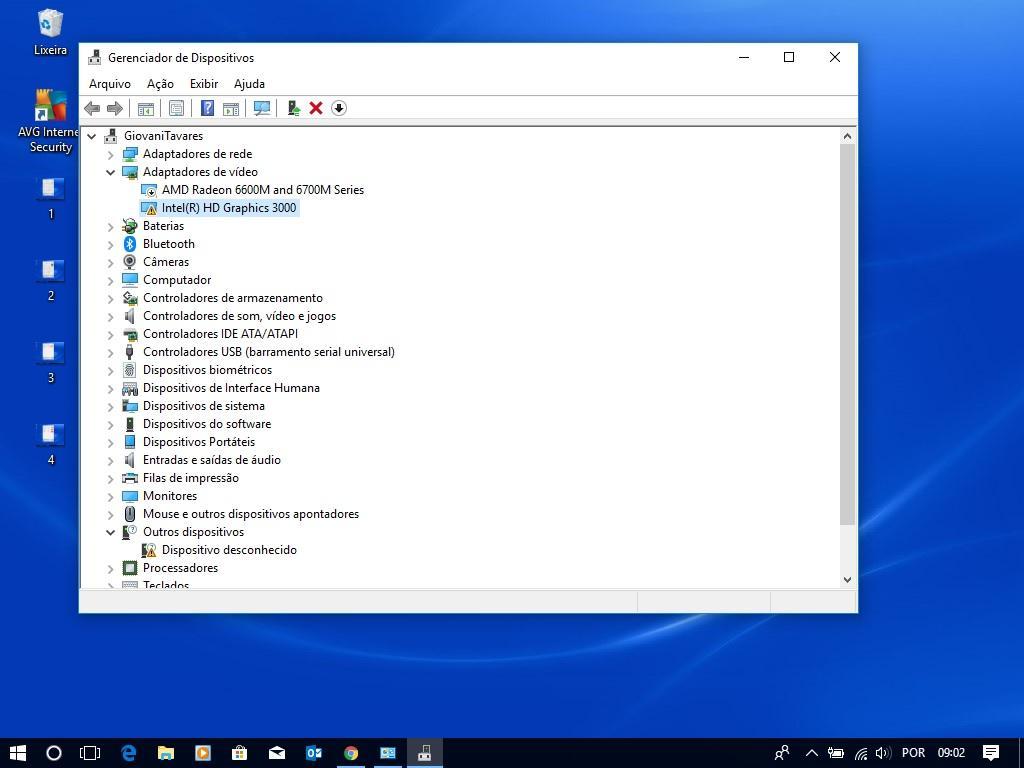Open Outlook from the taskbar
This screenshot has width=1024, height=768.
click(x=313, y=753)
